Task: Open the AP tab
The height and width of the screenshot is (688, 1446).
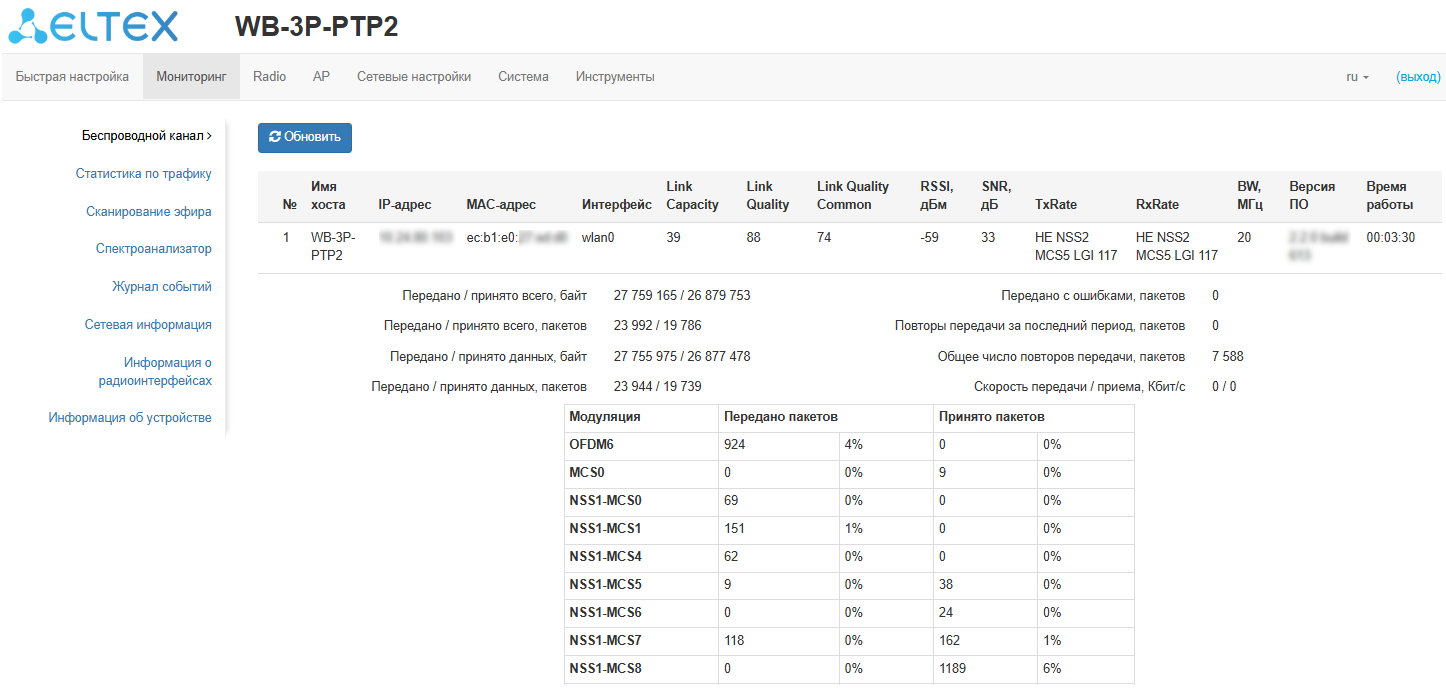Action: pyautogui.click(x=321, y=77)
